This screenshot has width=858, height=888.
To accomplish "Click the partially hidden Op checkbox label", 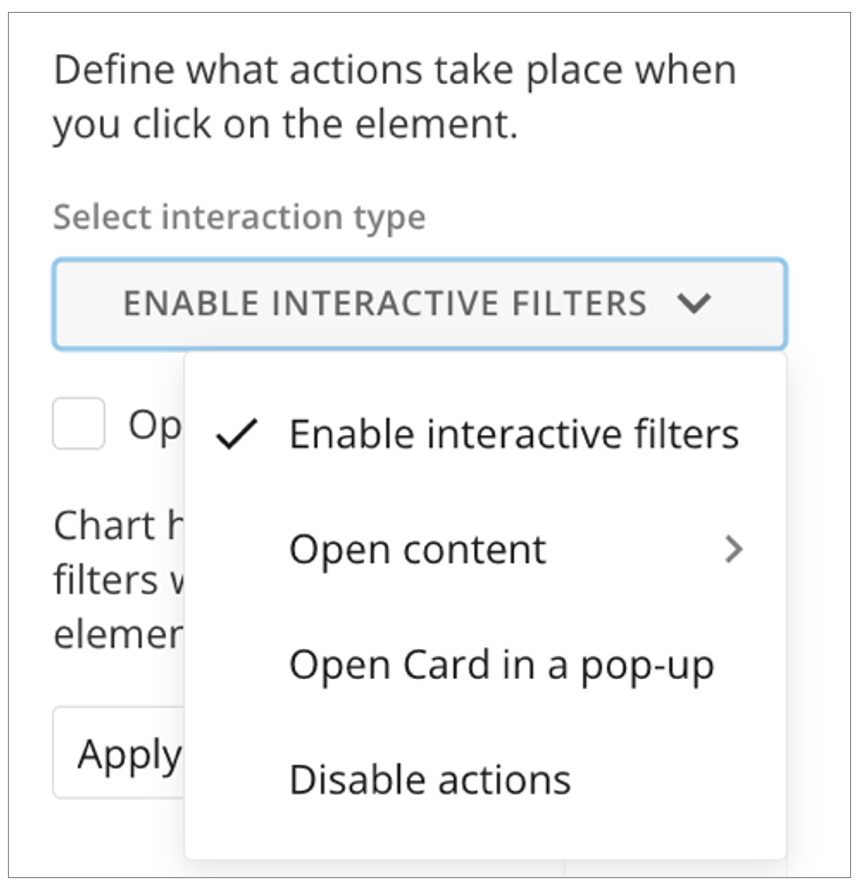I will [x=154, y=426].
